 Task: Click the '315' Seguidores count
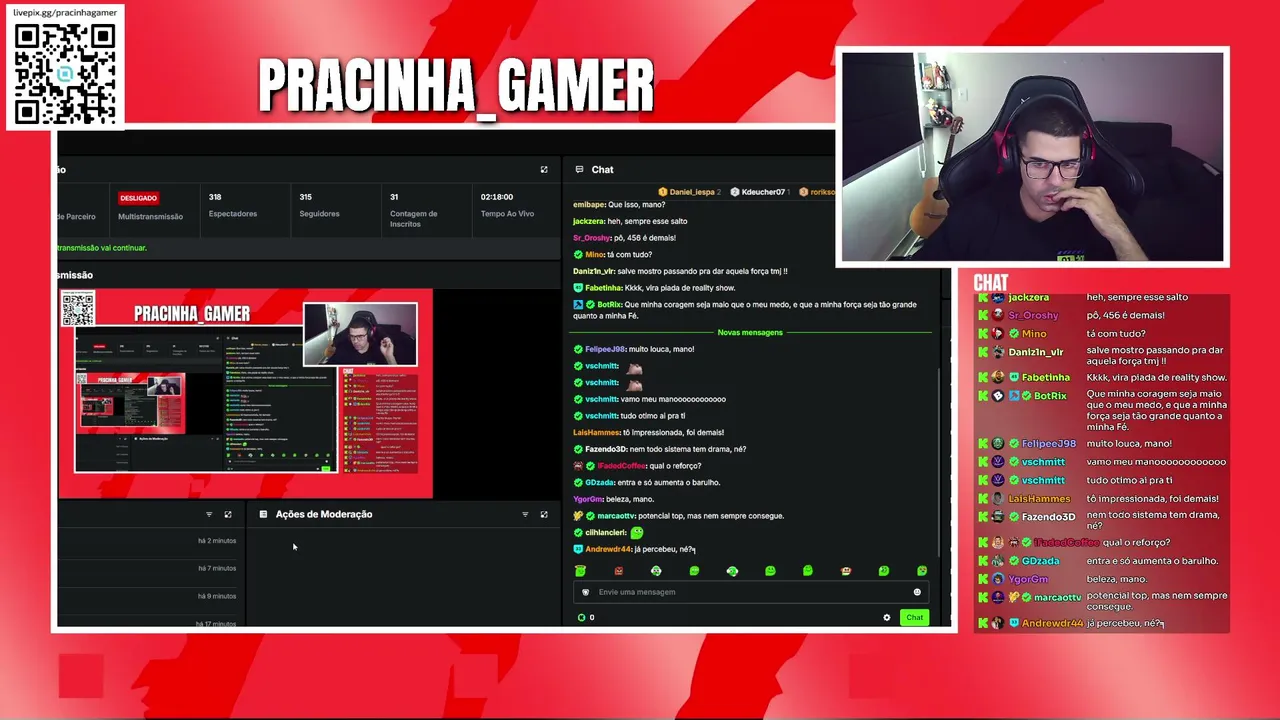[x=306, y=197]
